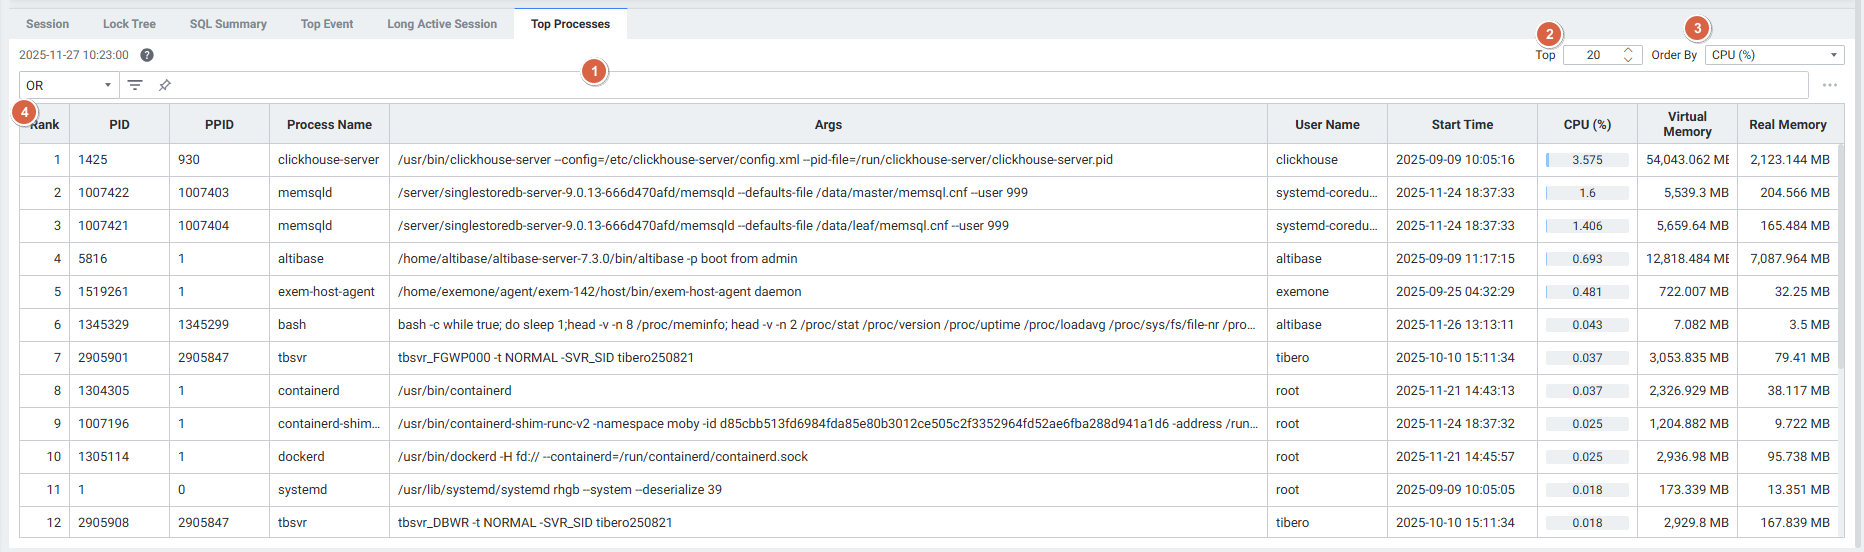Open the OR condition dropdown
This screenshot has height=552, width=1864.
[x=68, y=85]
